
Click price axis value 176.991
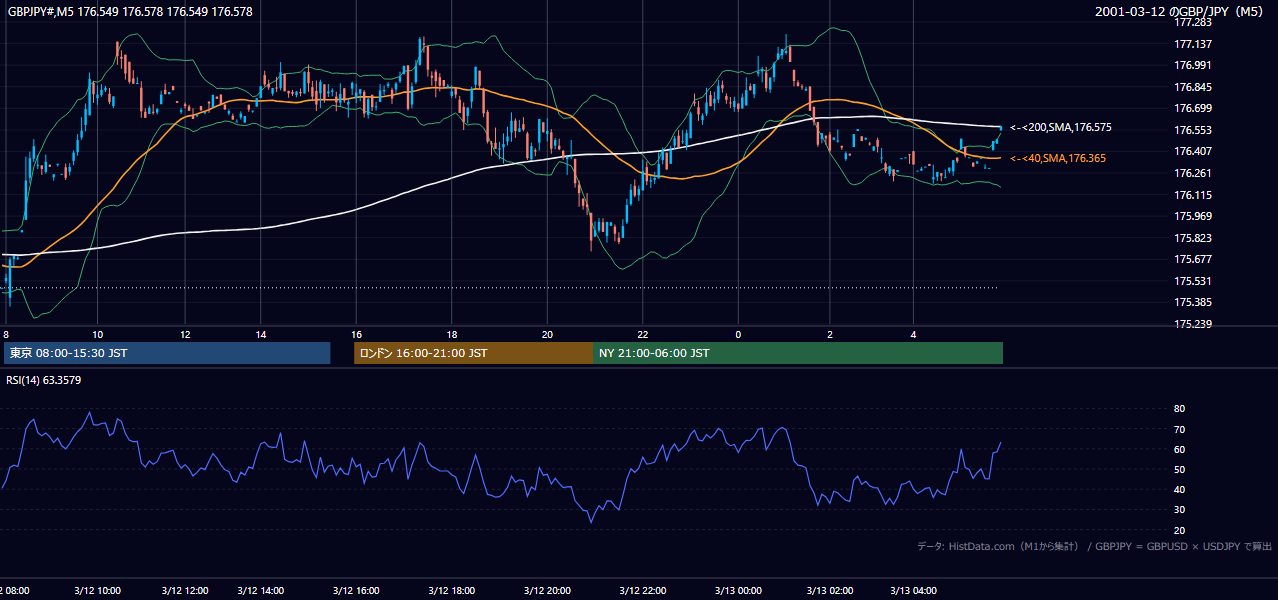tap(1193, 65)
